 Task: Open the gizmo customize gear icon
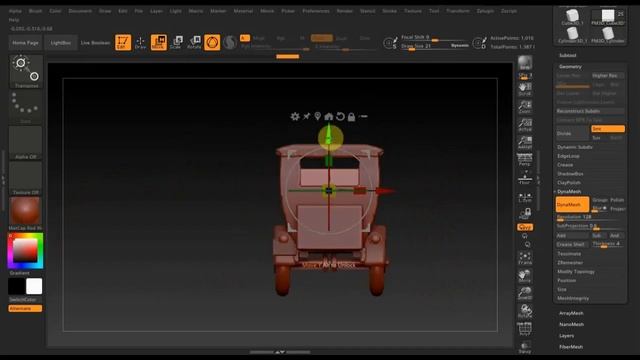[x=295, y=117]
